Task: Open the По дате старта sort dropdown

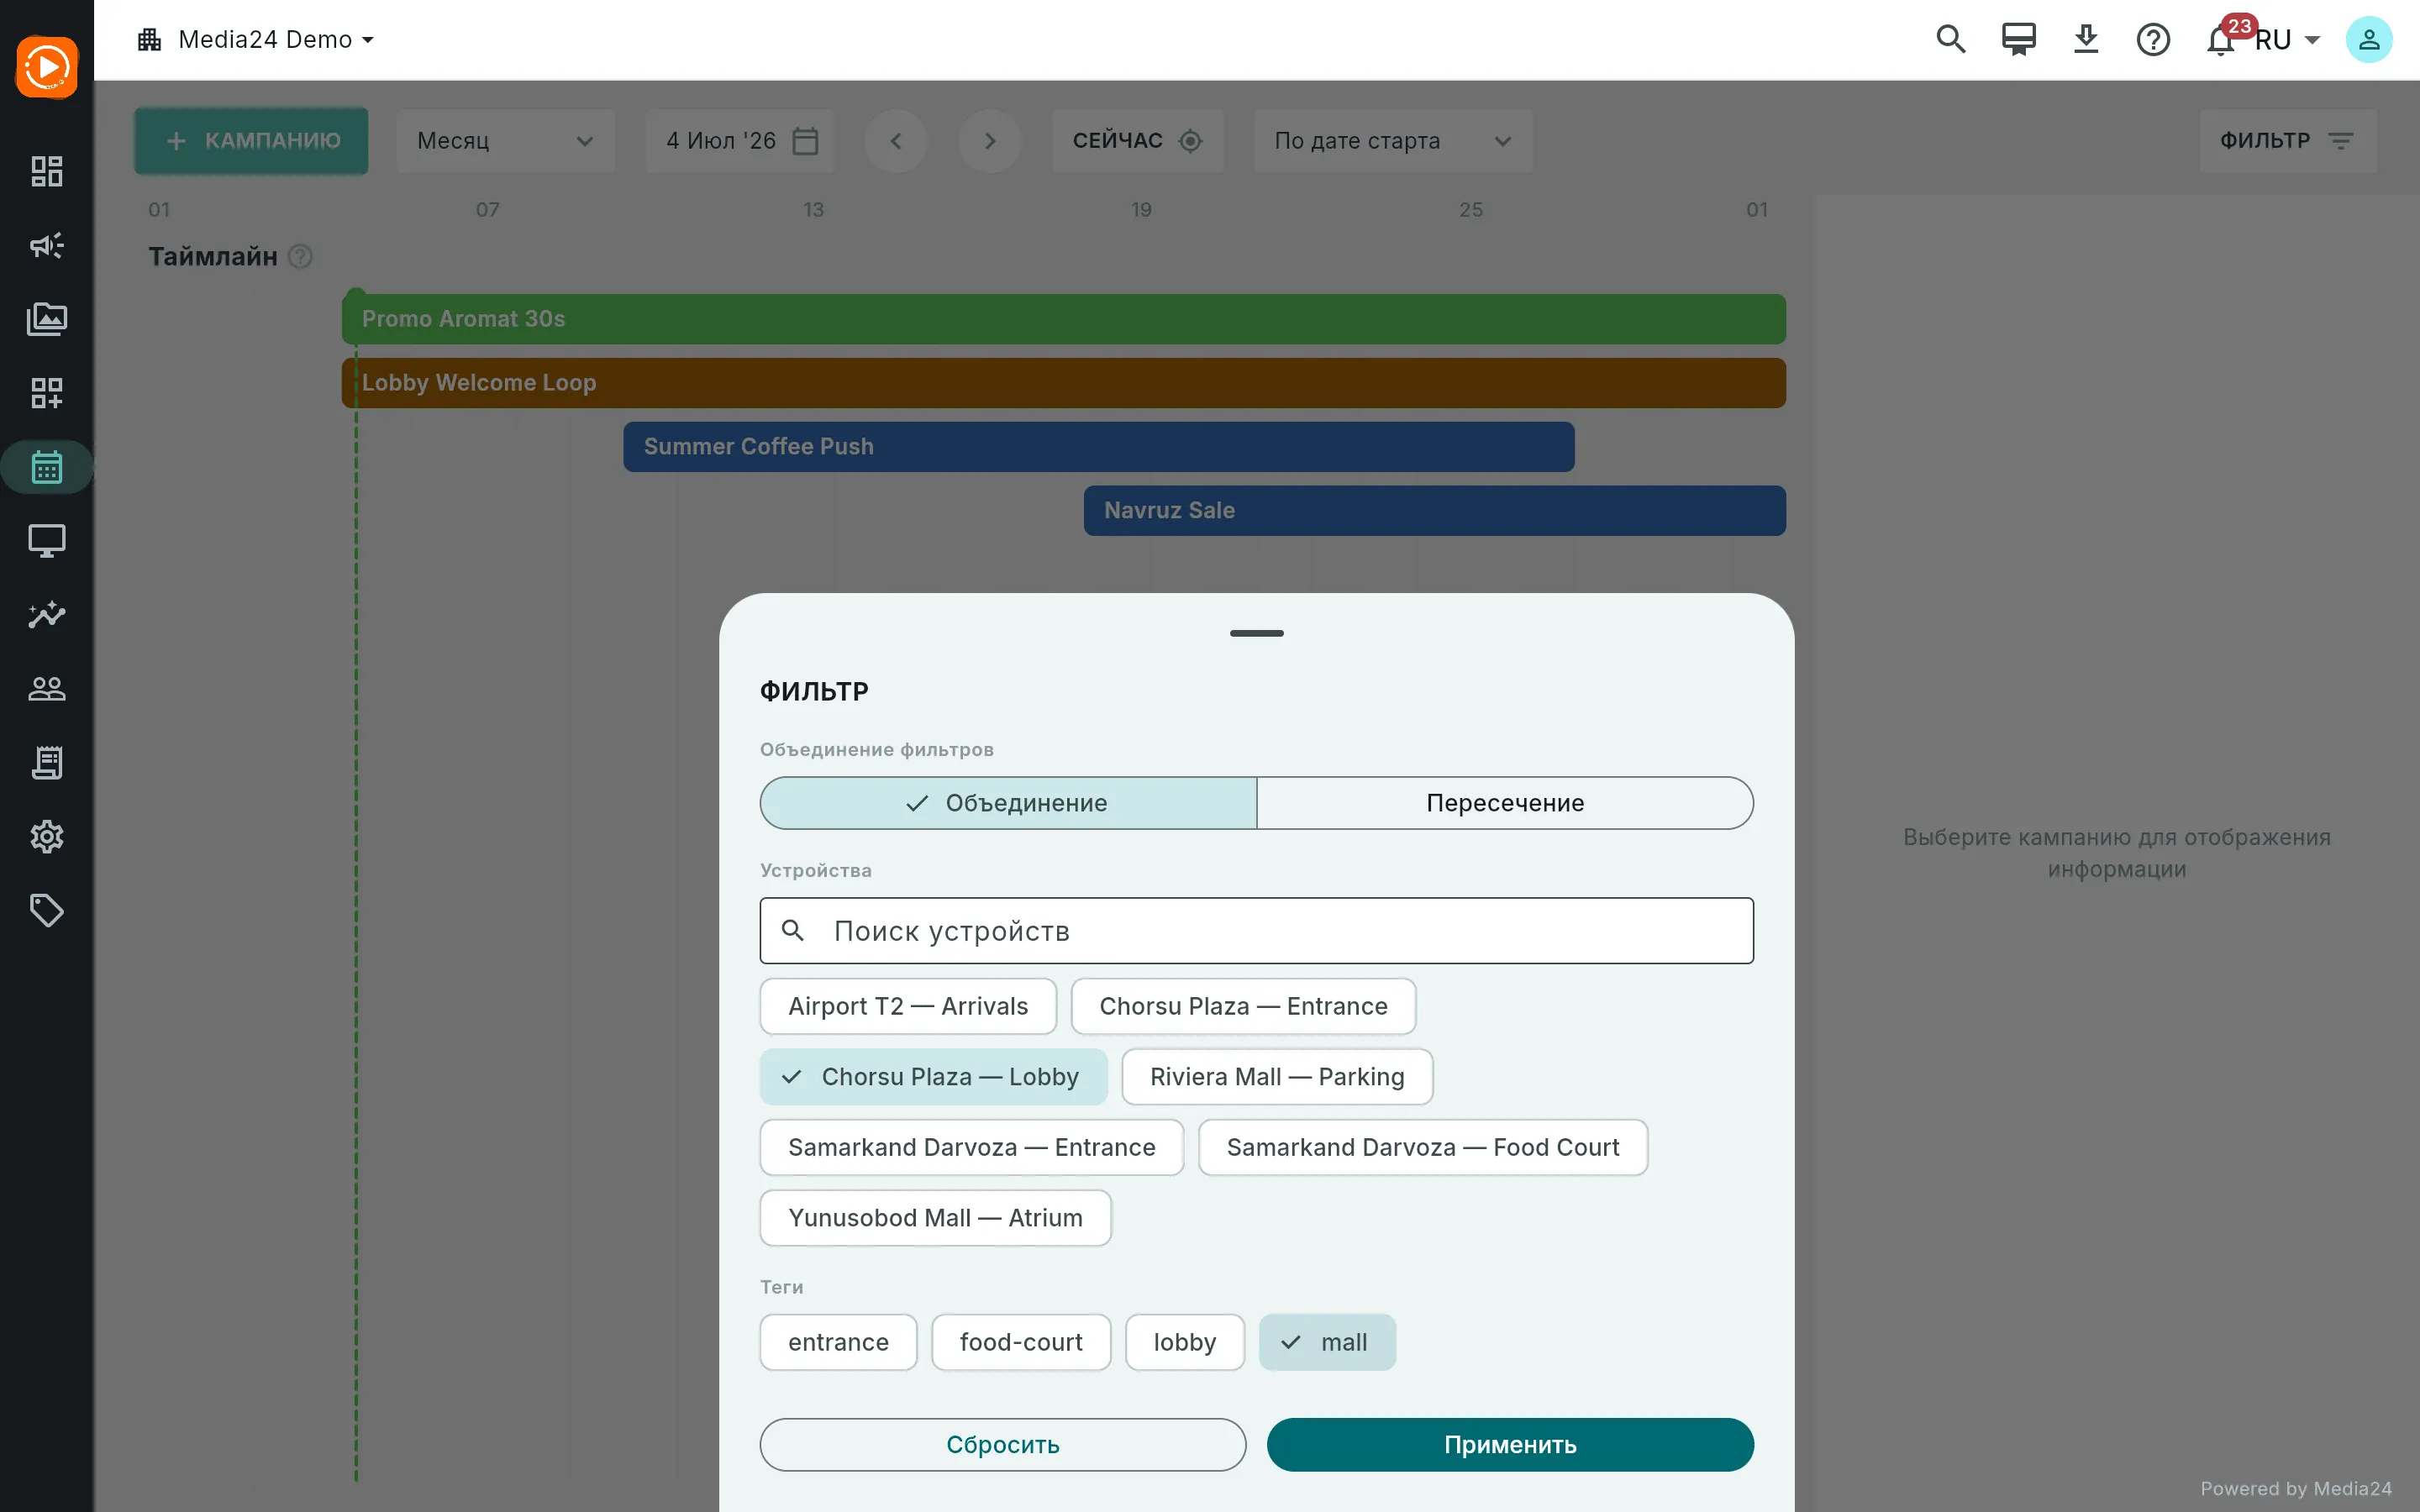Action: point(1393,141)
